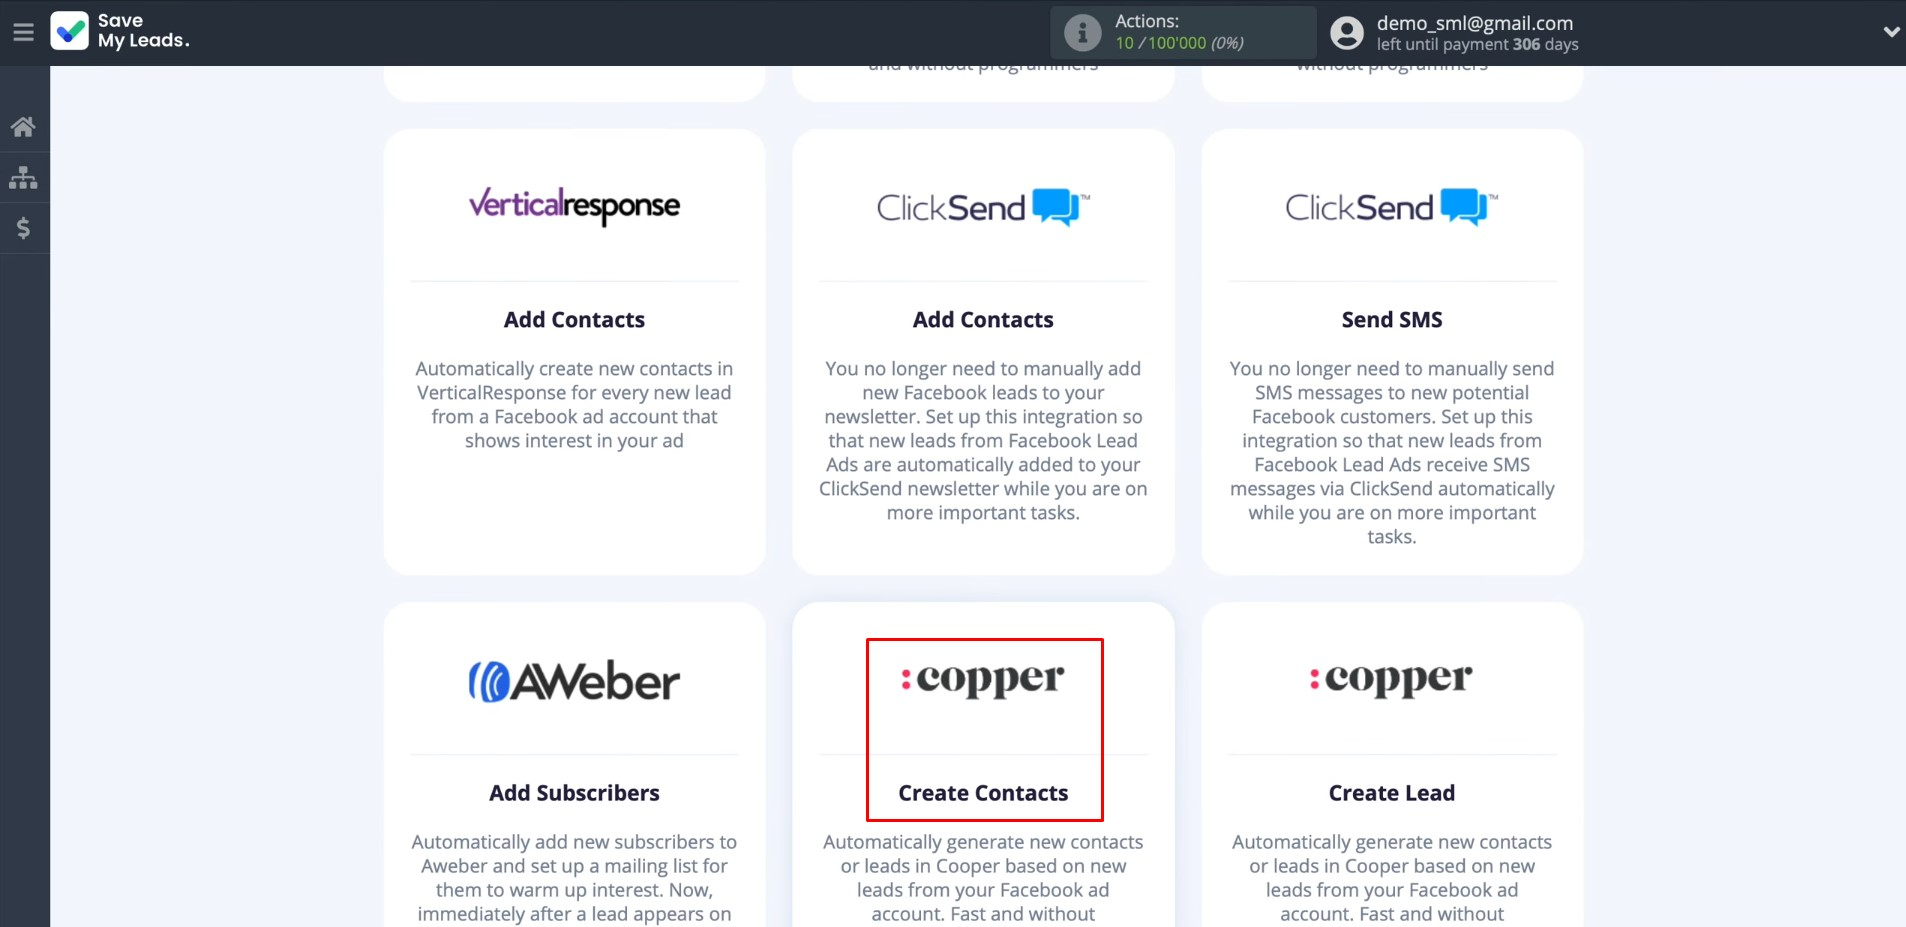
Task: Click the ClickSend Add Contacts description text
Action: point(983,441)
